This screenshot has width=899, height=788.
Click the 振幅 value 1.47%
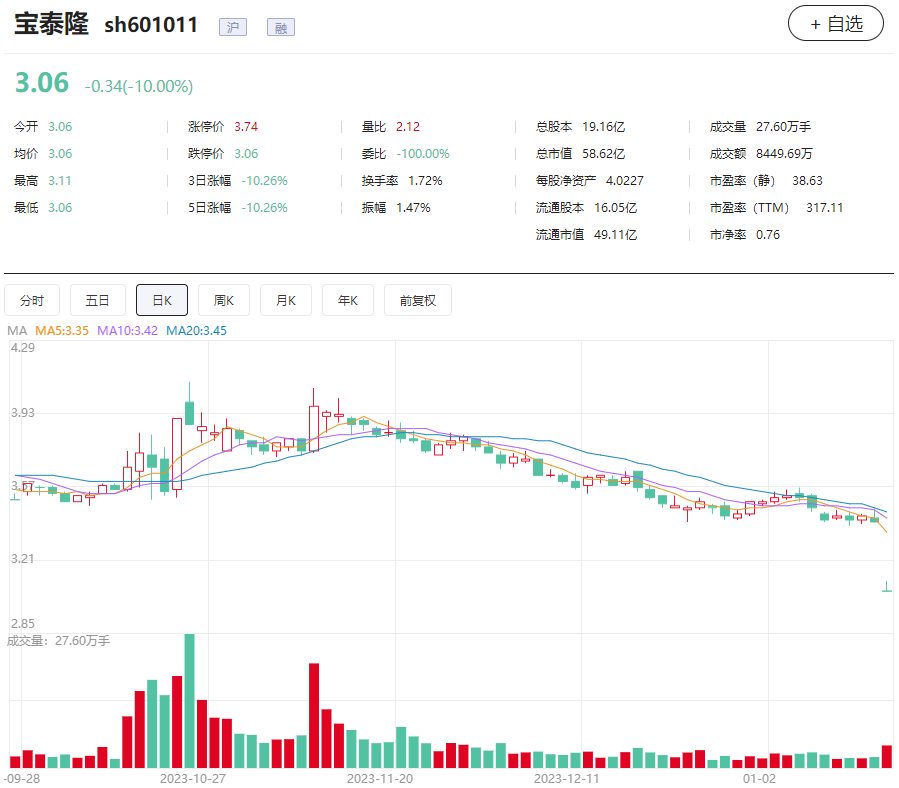(413, 208)
